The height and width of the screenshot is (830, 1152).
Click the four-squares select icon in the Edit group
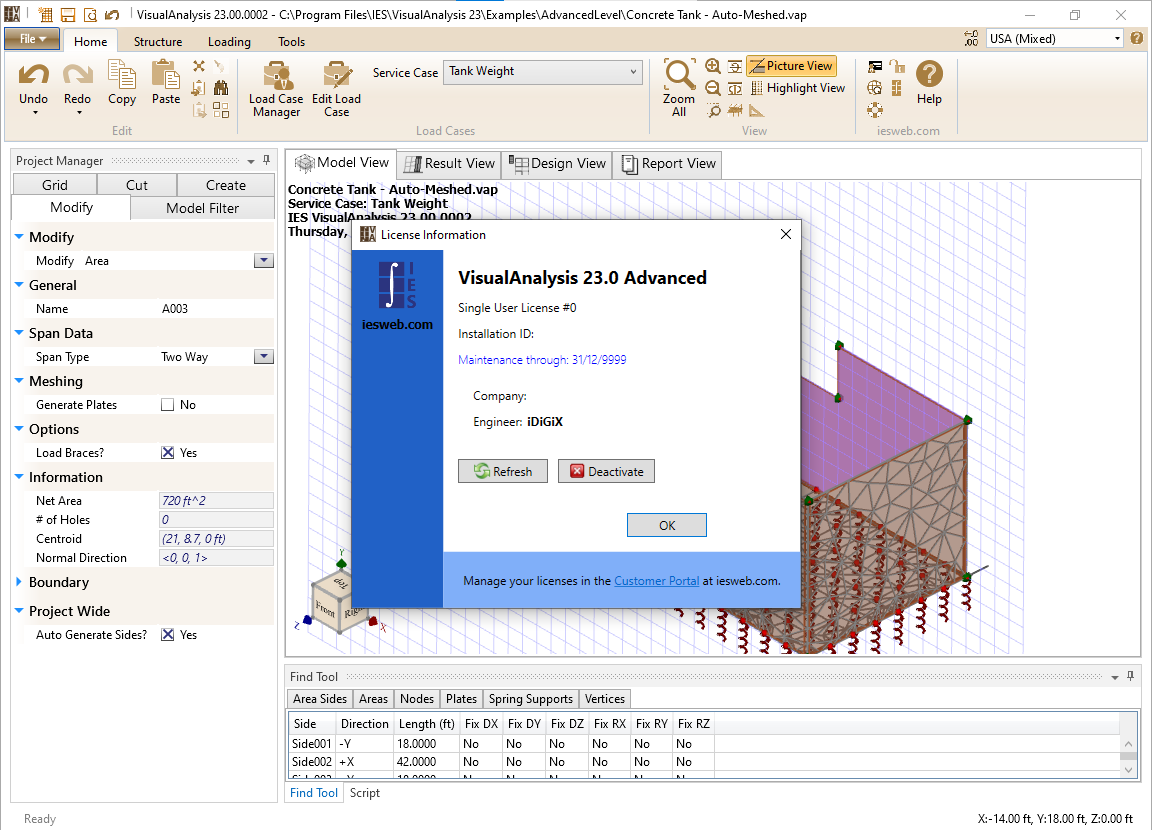tap(220, 110)
